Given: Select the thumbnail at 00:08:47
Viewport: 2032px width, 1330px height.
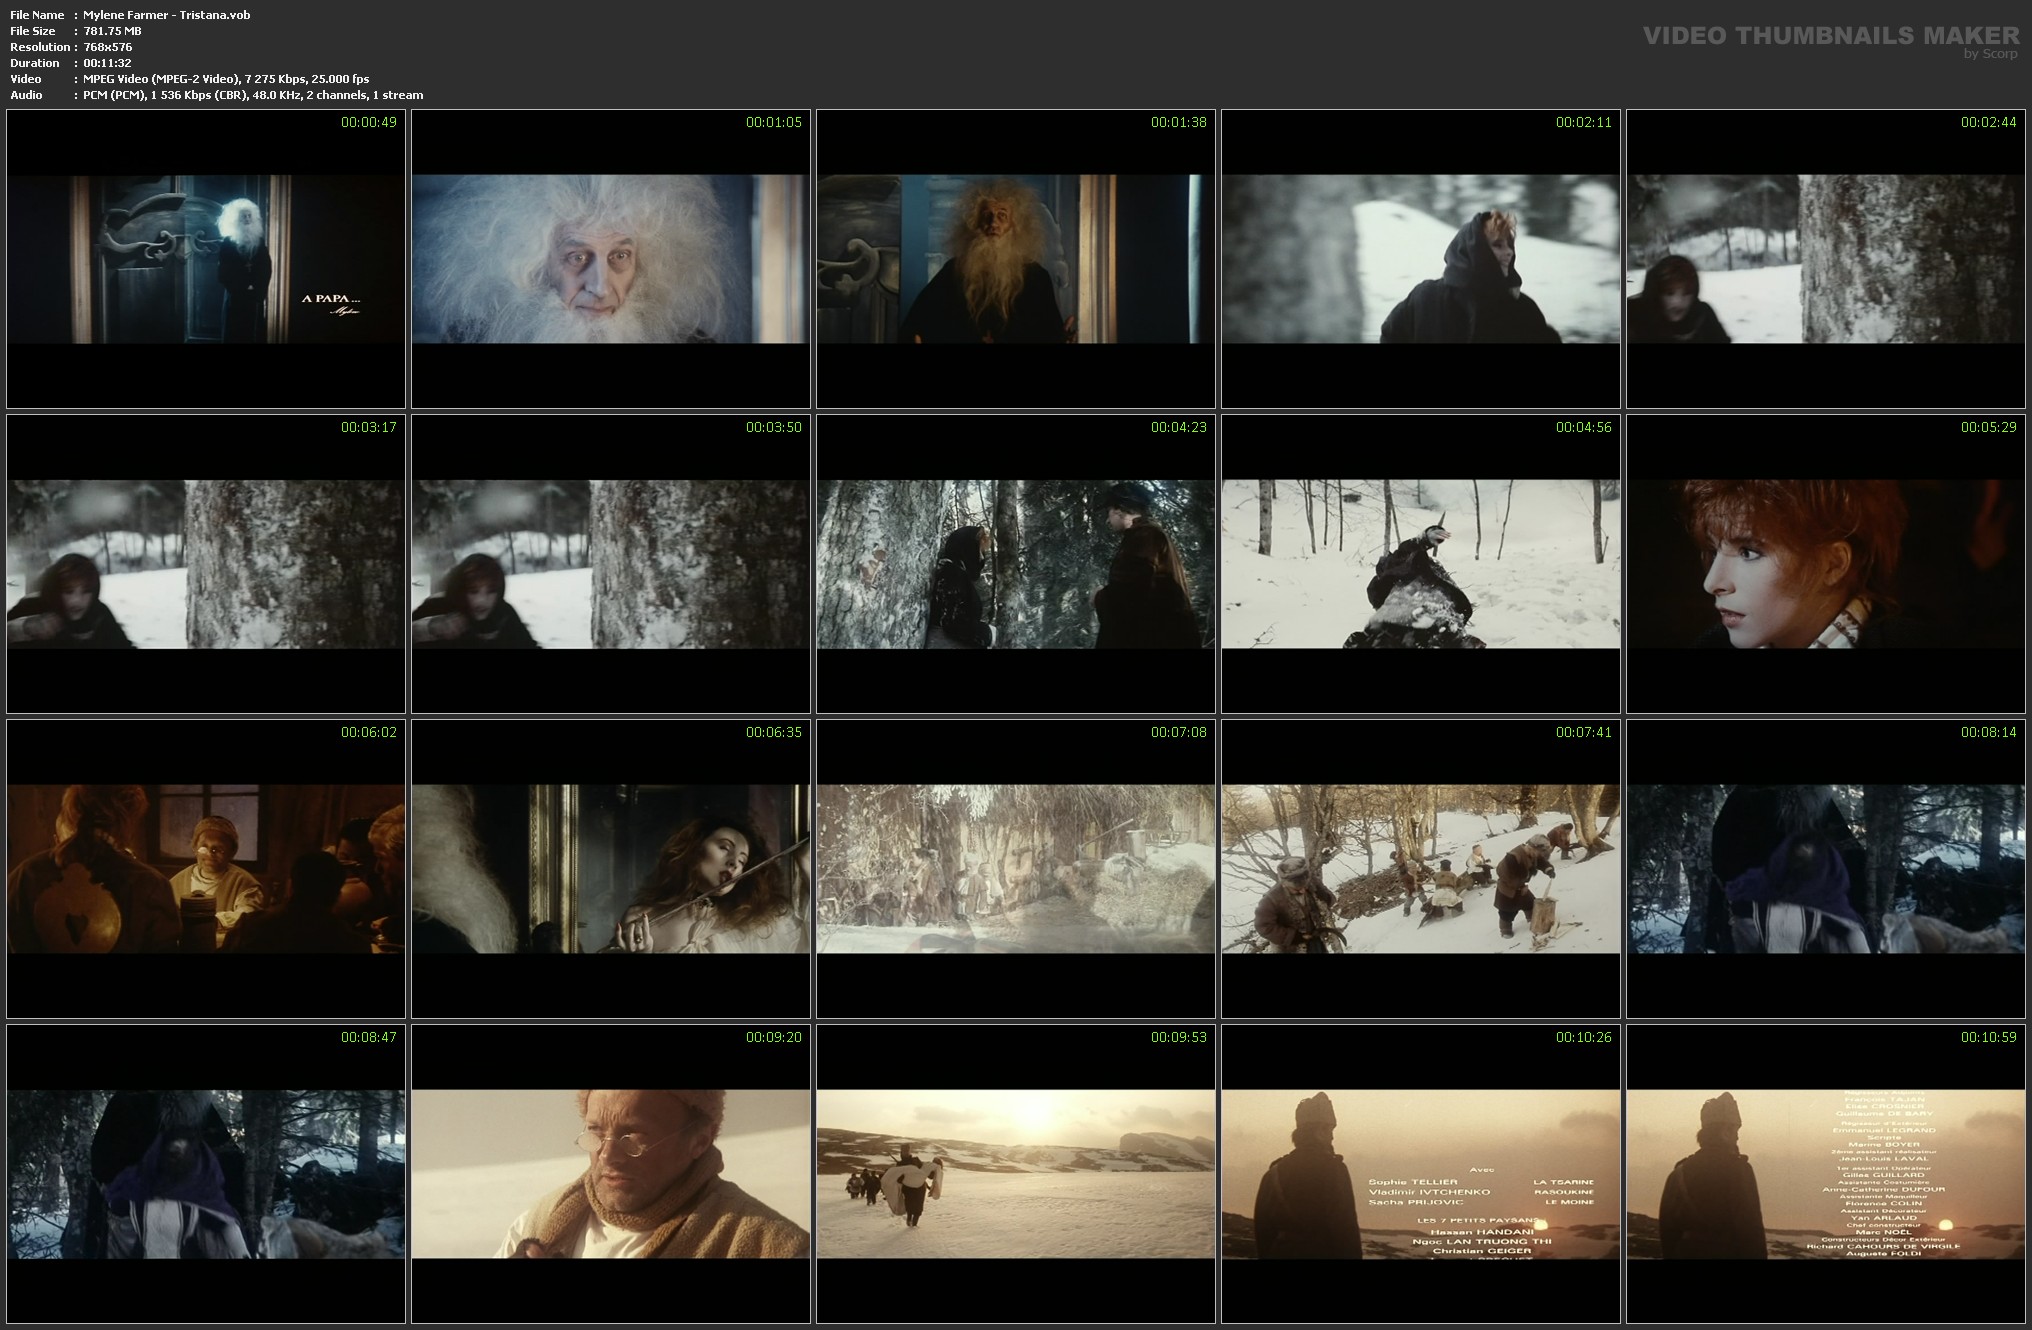Looking at the screenshot, I should coord(206,1174).
